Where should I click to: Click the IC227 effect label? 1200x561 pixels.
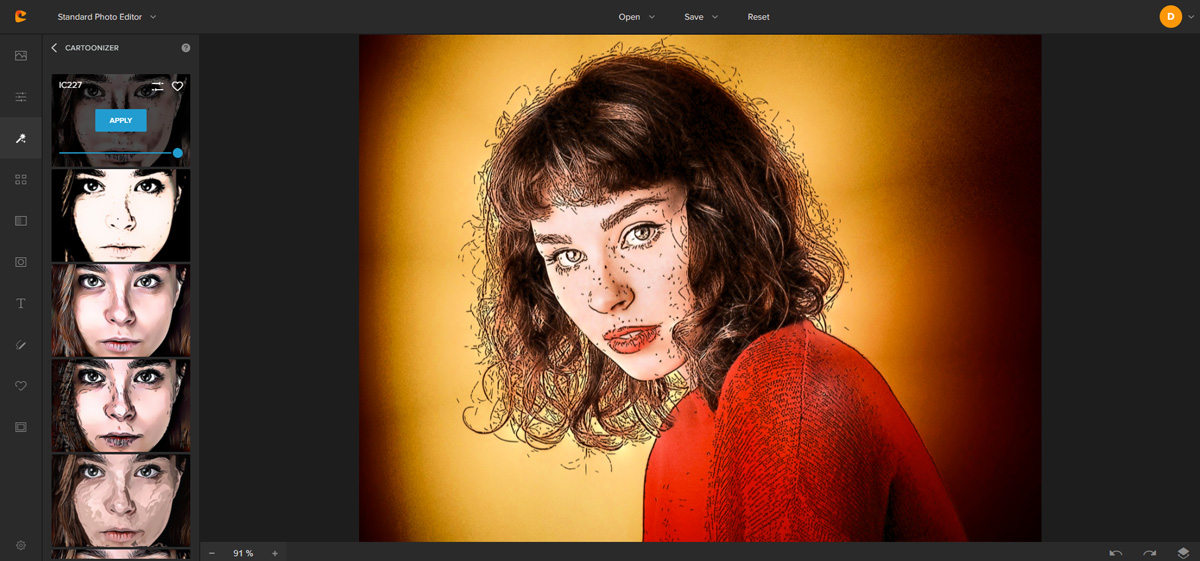point(70,85)
